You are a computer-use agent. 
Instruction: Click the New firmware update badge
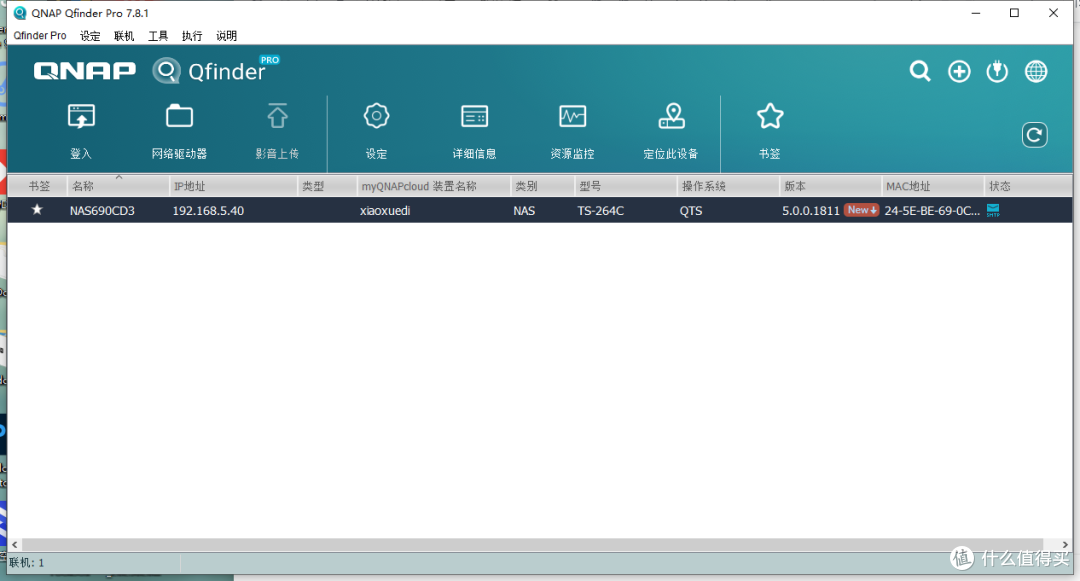pyautogui.click(x=862, y=210)
